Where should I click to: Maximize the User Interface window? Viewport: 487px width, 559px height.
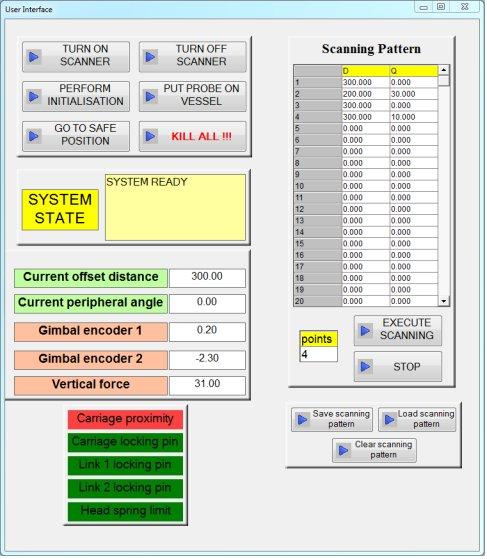coord(441,7)
